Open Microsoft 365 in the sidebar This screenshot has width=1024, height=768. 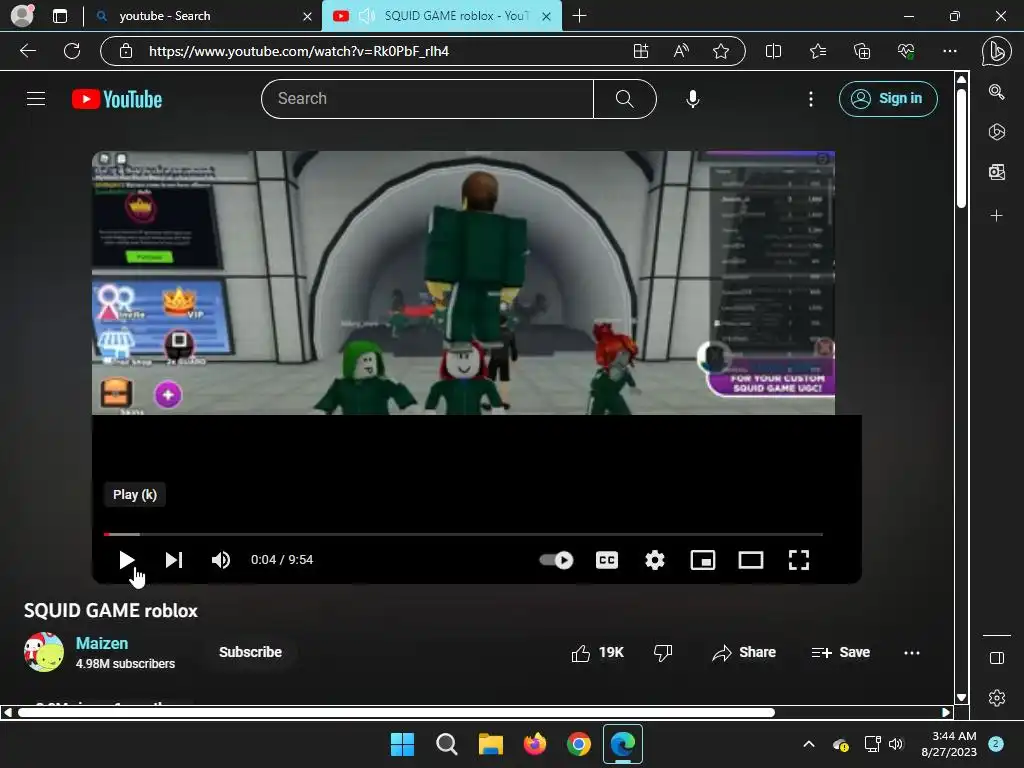click(997, 132)
